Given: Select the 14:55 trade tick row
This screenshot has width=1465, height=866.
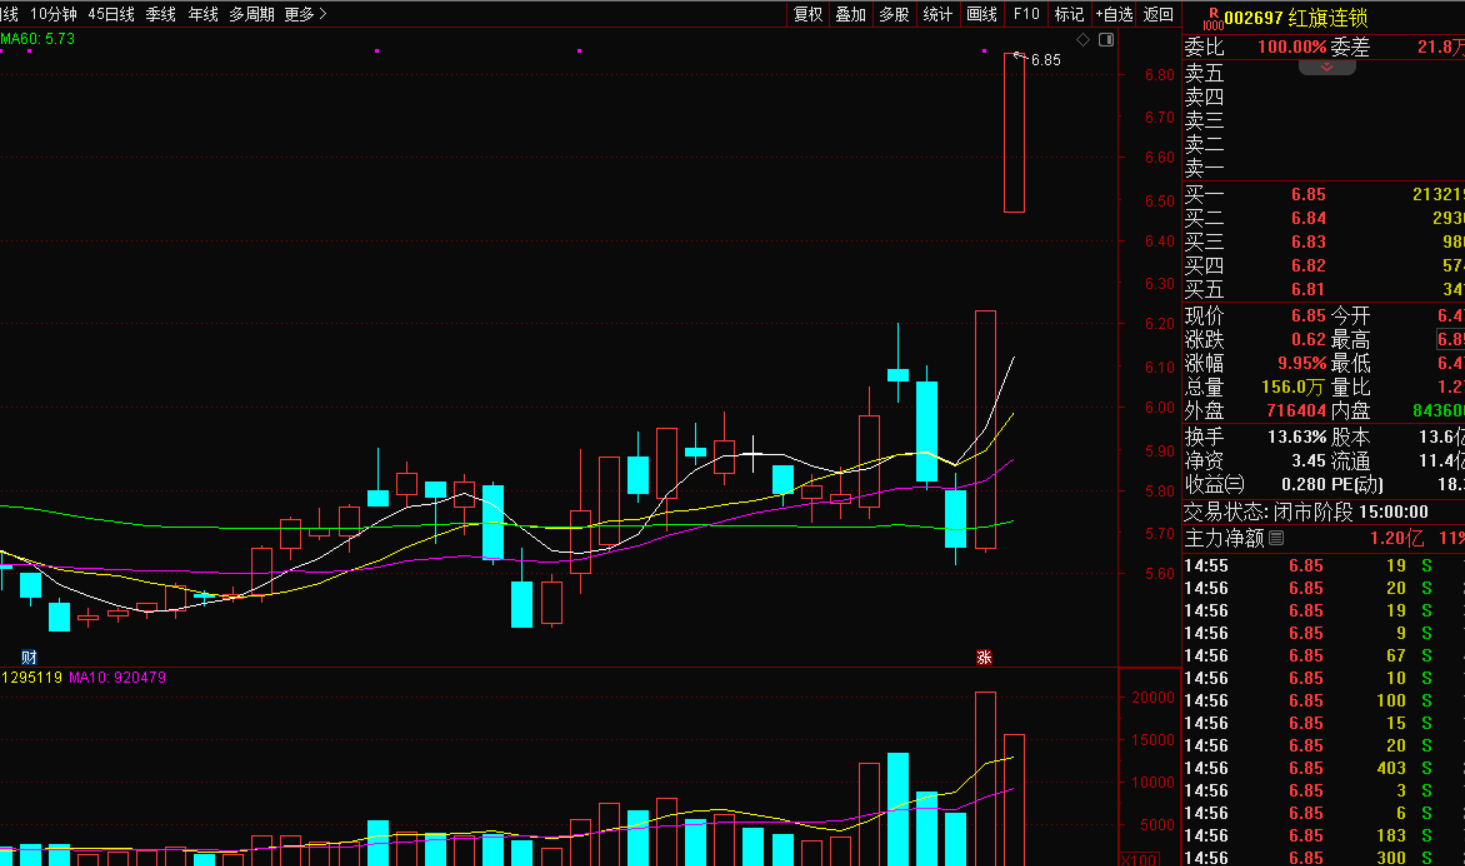Looking at the screenshot, I should (1323, 566).
